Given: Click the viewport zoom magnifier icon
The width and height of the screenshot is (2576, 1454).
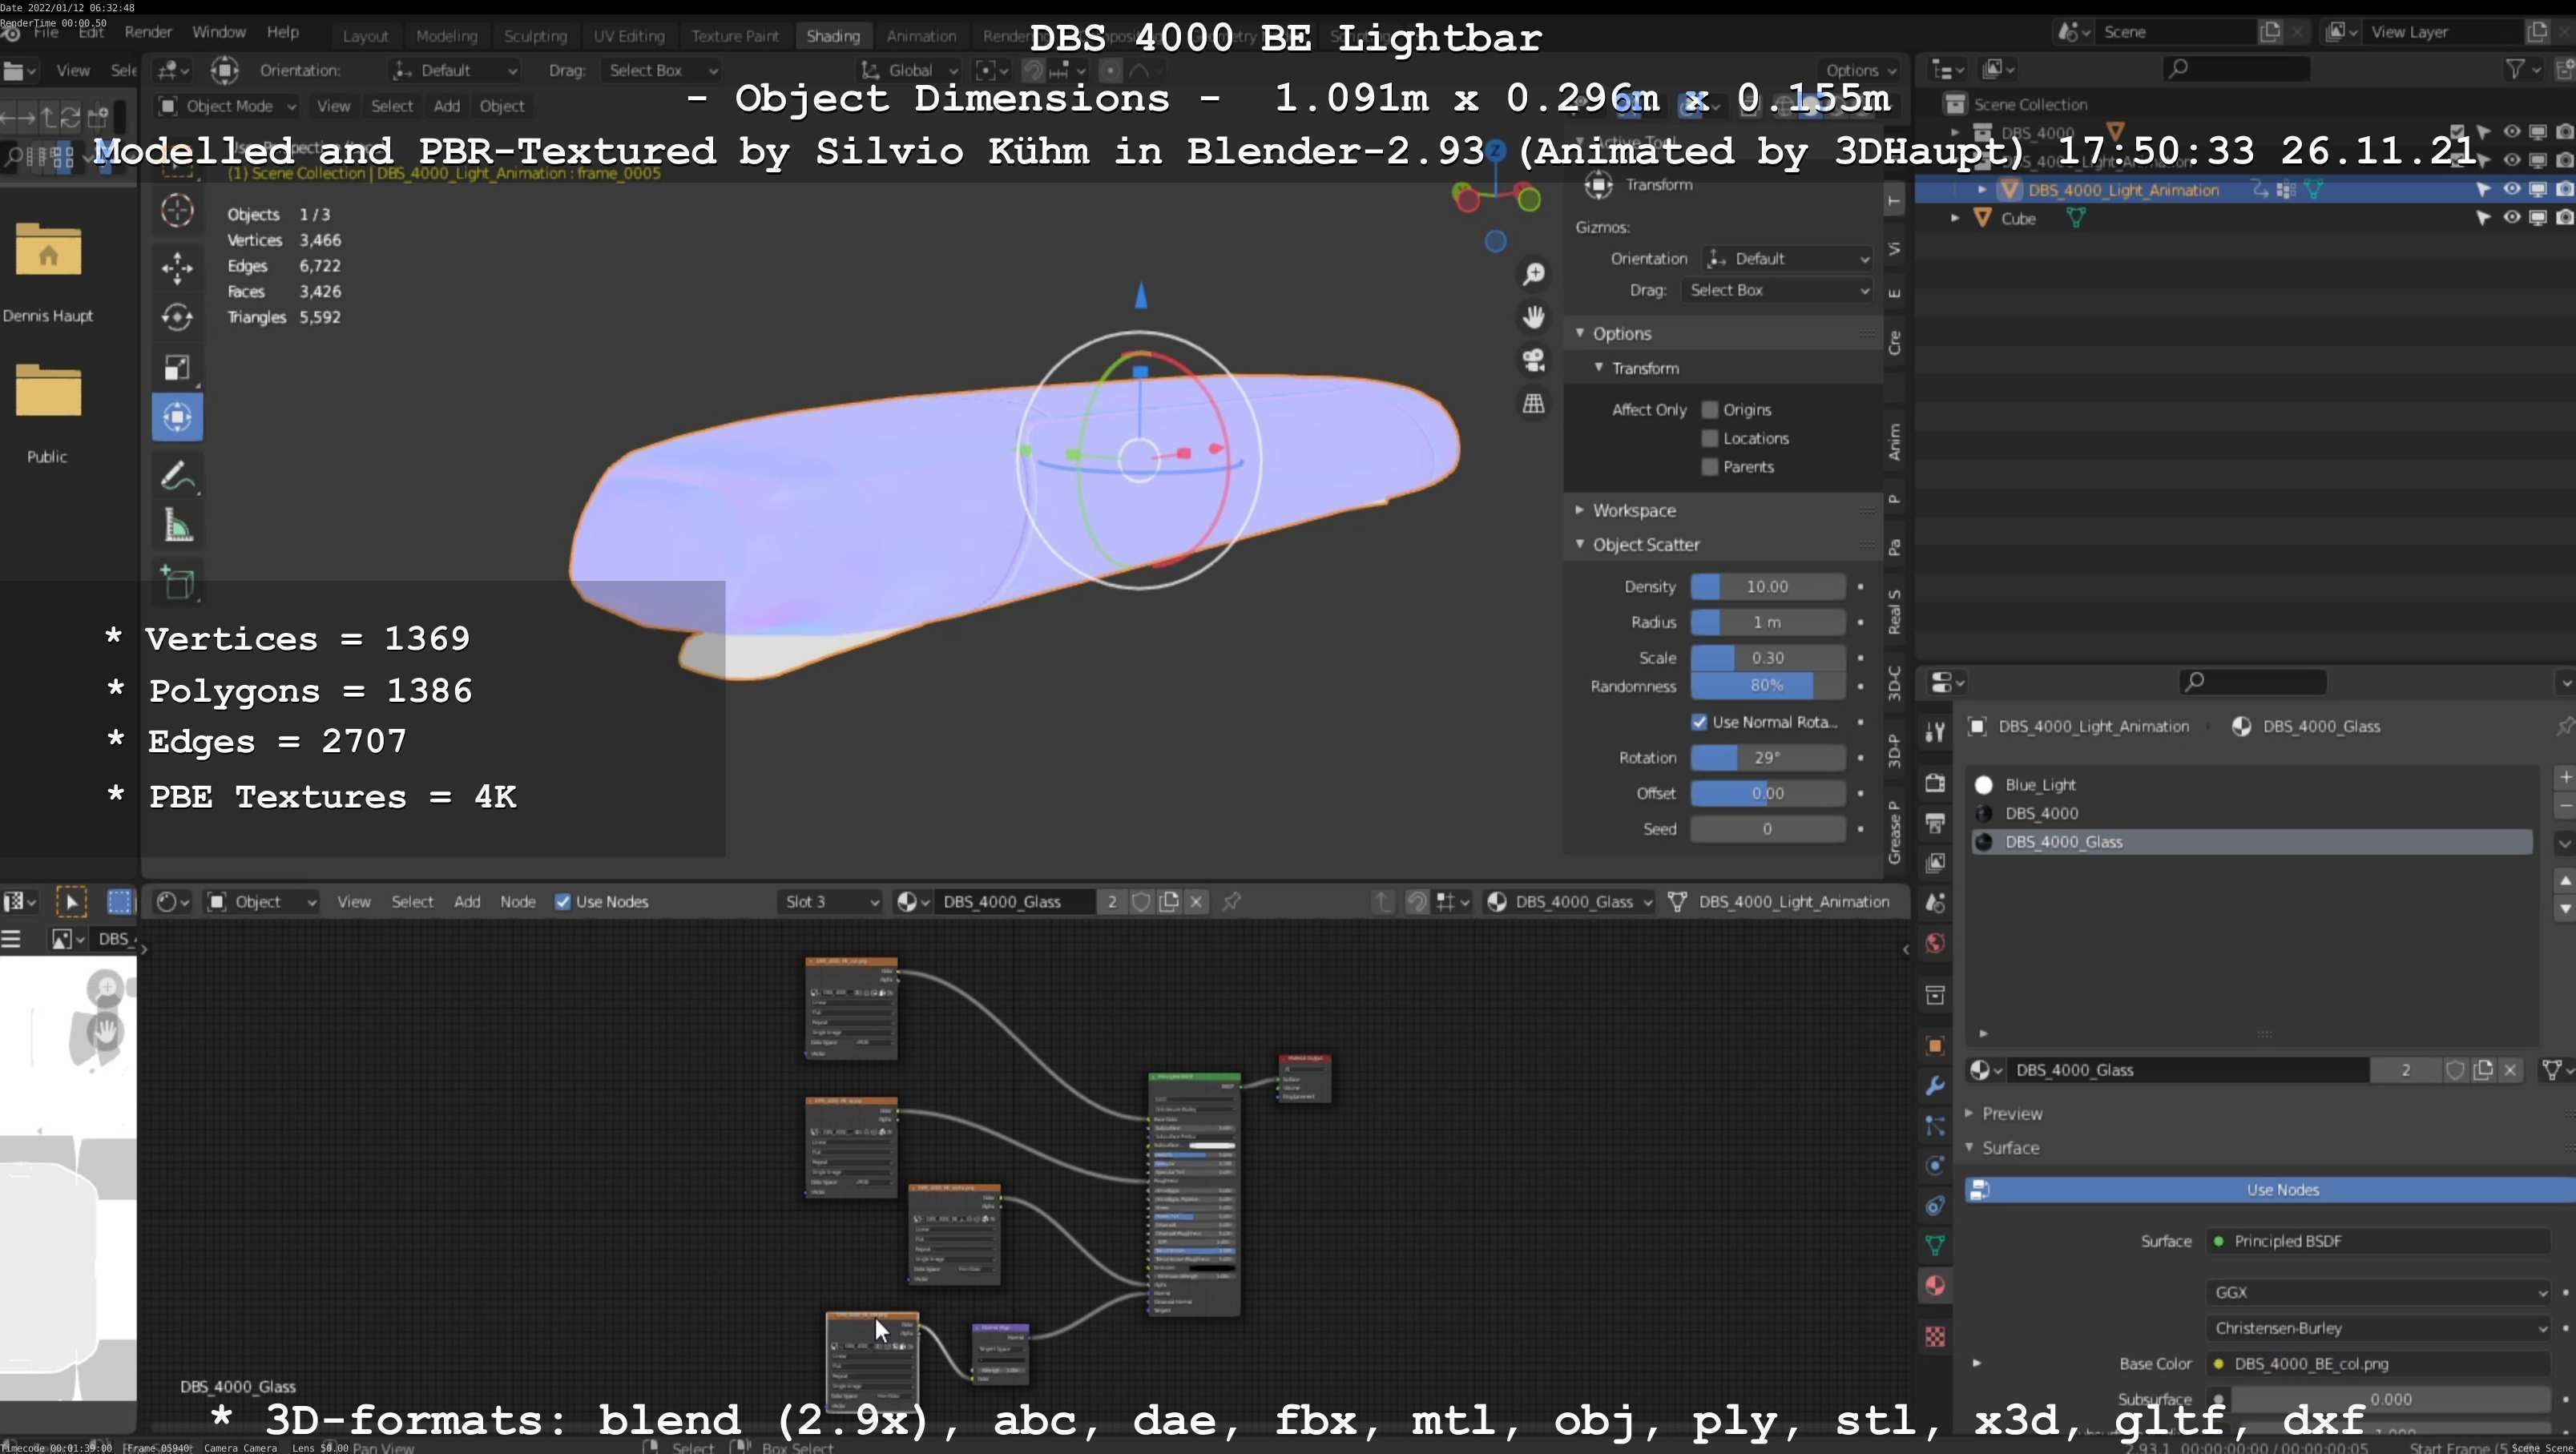Looking at the screenshot, I should (1533, 274).
